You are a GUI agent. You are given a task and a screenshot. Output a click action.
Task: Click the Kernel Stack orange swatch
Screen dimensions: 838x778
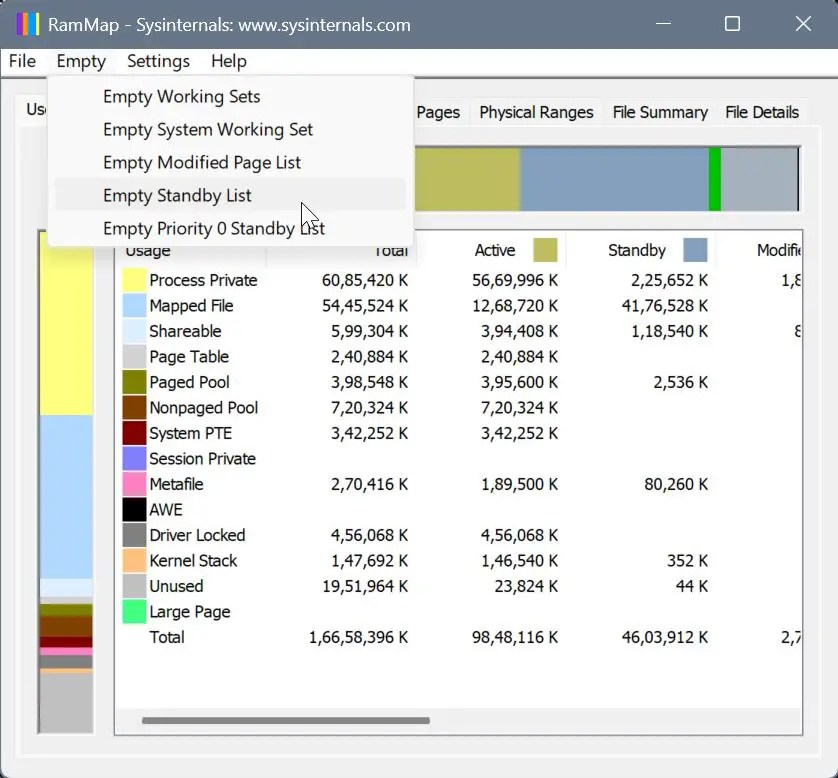pos(134,561)
